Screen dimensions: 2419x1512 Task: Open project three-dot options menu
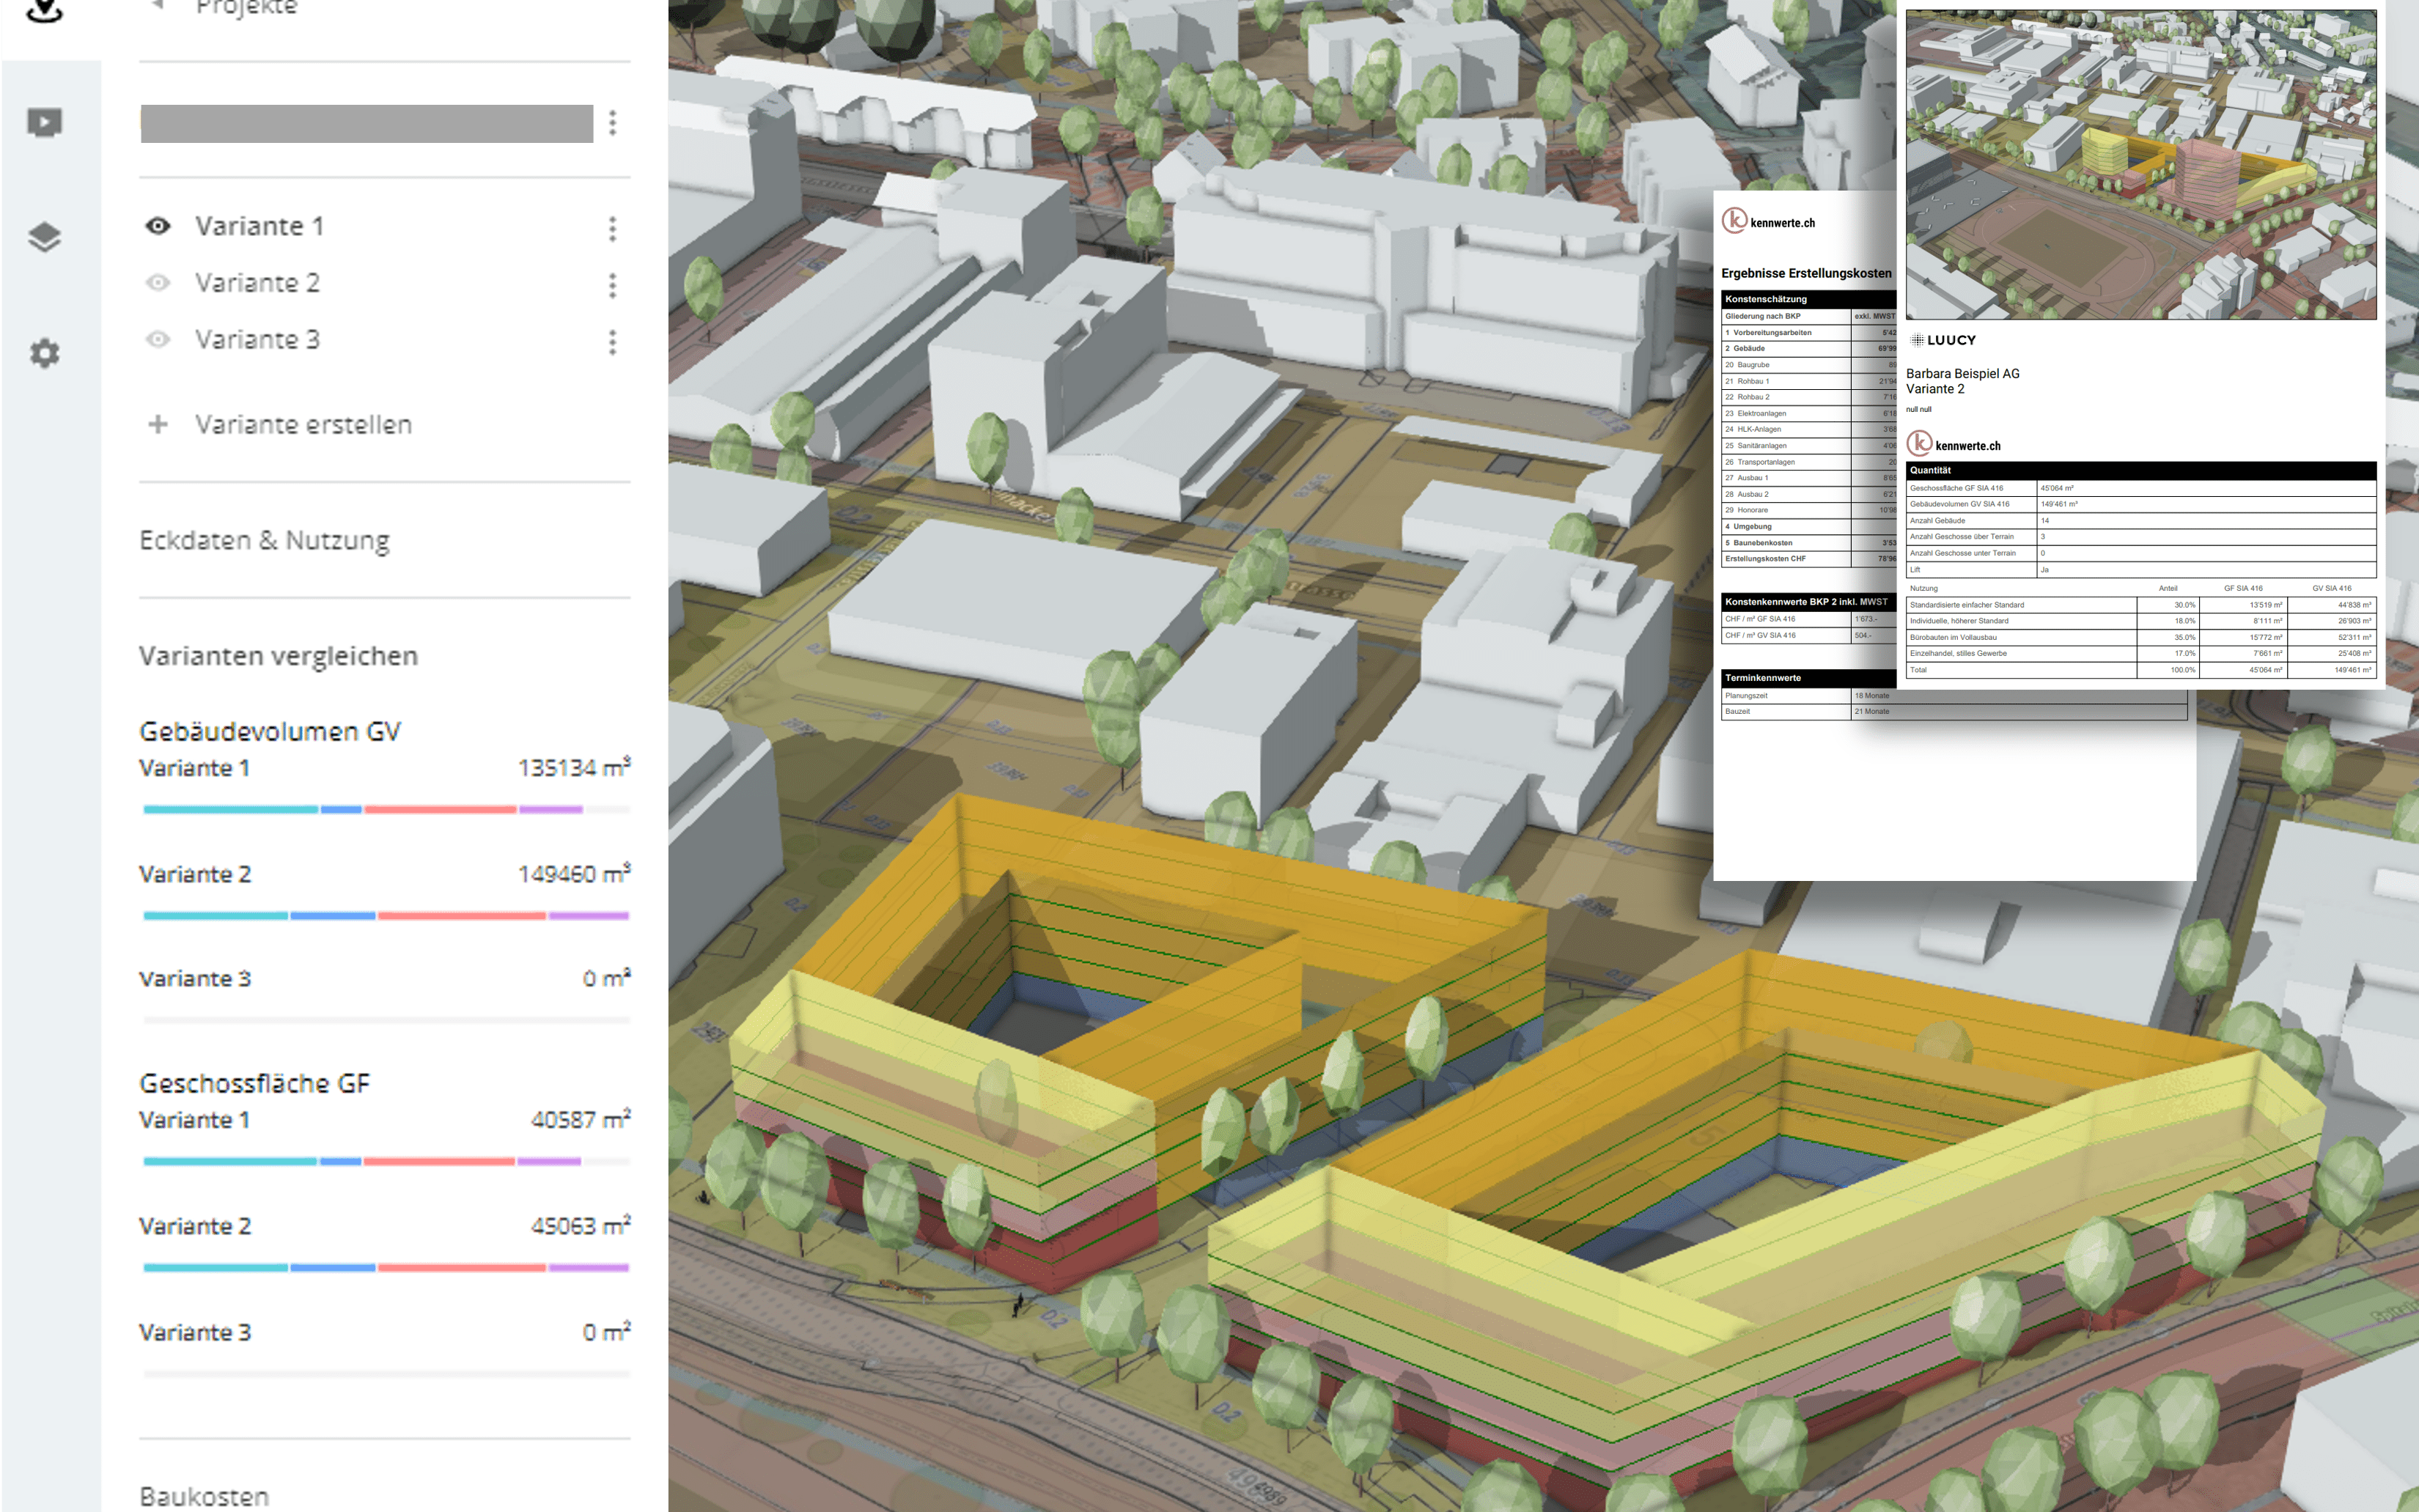click(x=612, y=123)
